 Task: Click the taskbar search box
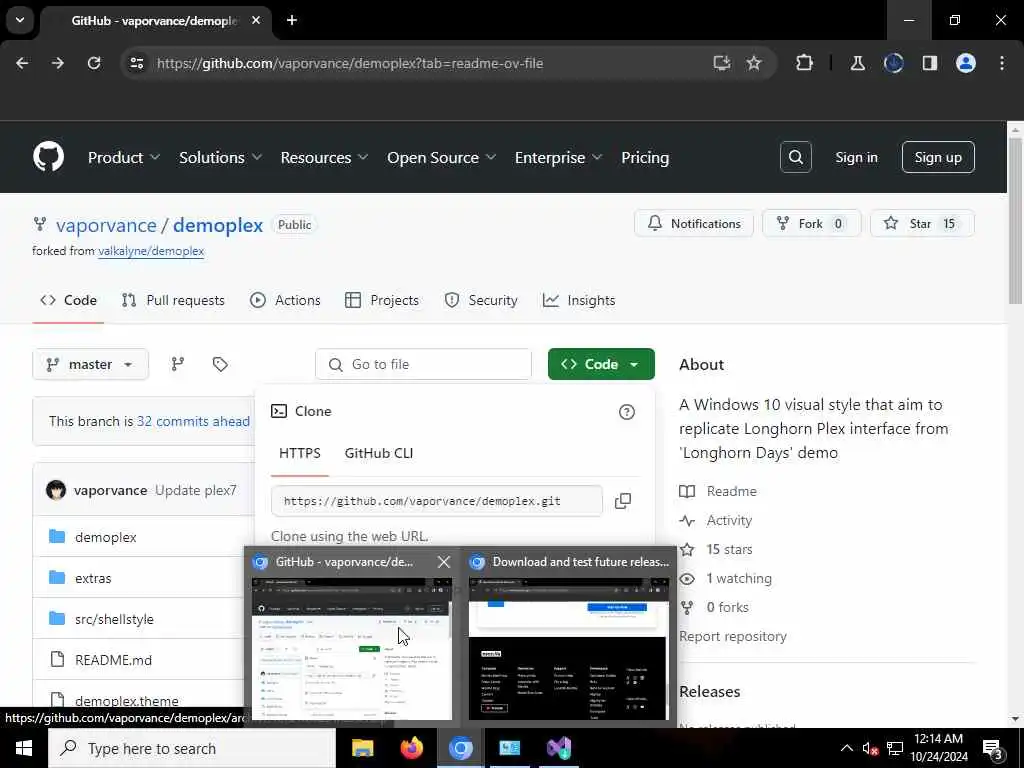point(191,748)
